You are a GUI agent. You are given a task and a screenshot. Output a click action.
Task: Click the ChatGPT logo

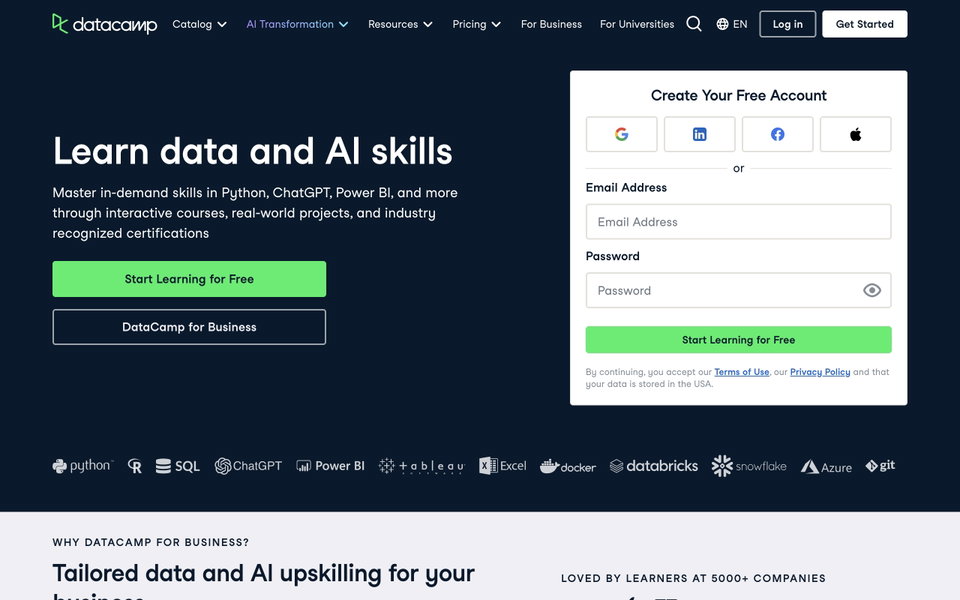(x=248, y=466)
